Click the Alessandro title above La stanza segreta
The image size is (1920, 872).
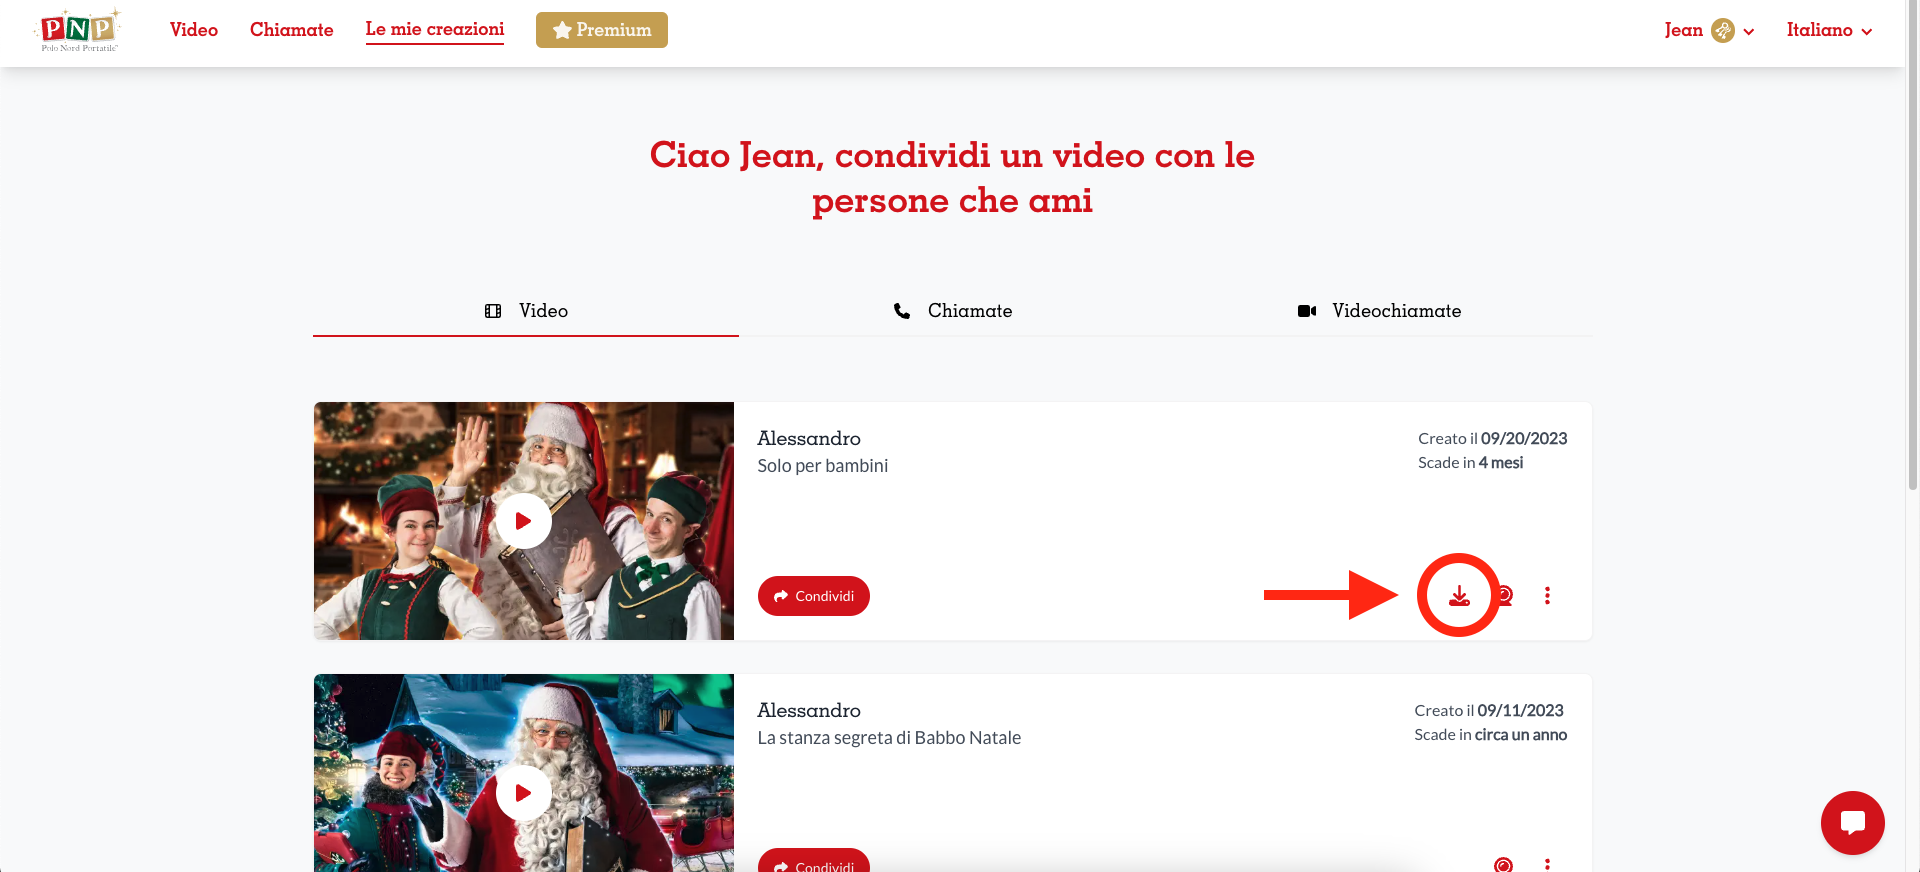click(x=809, y=711)
